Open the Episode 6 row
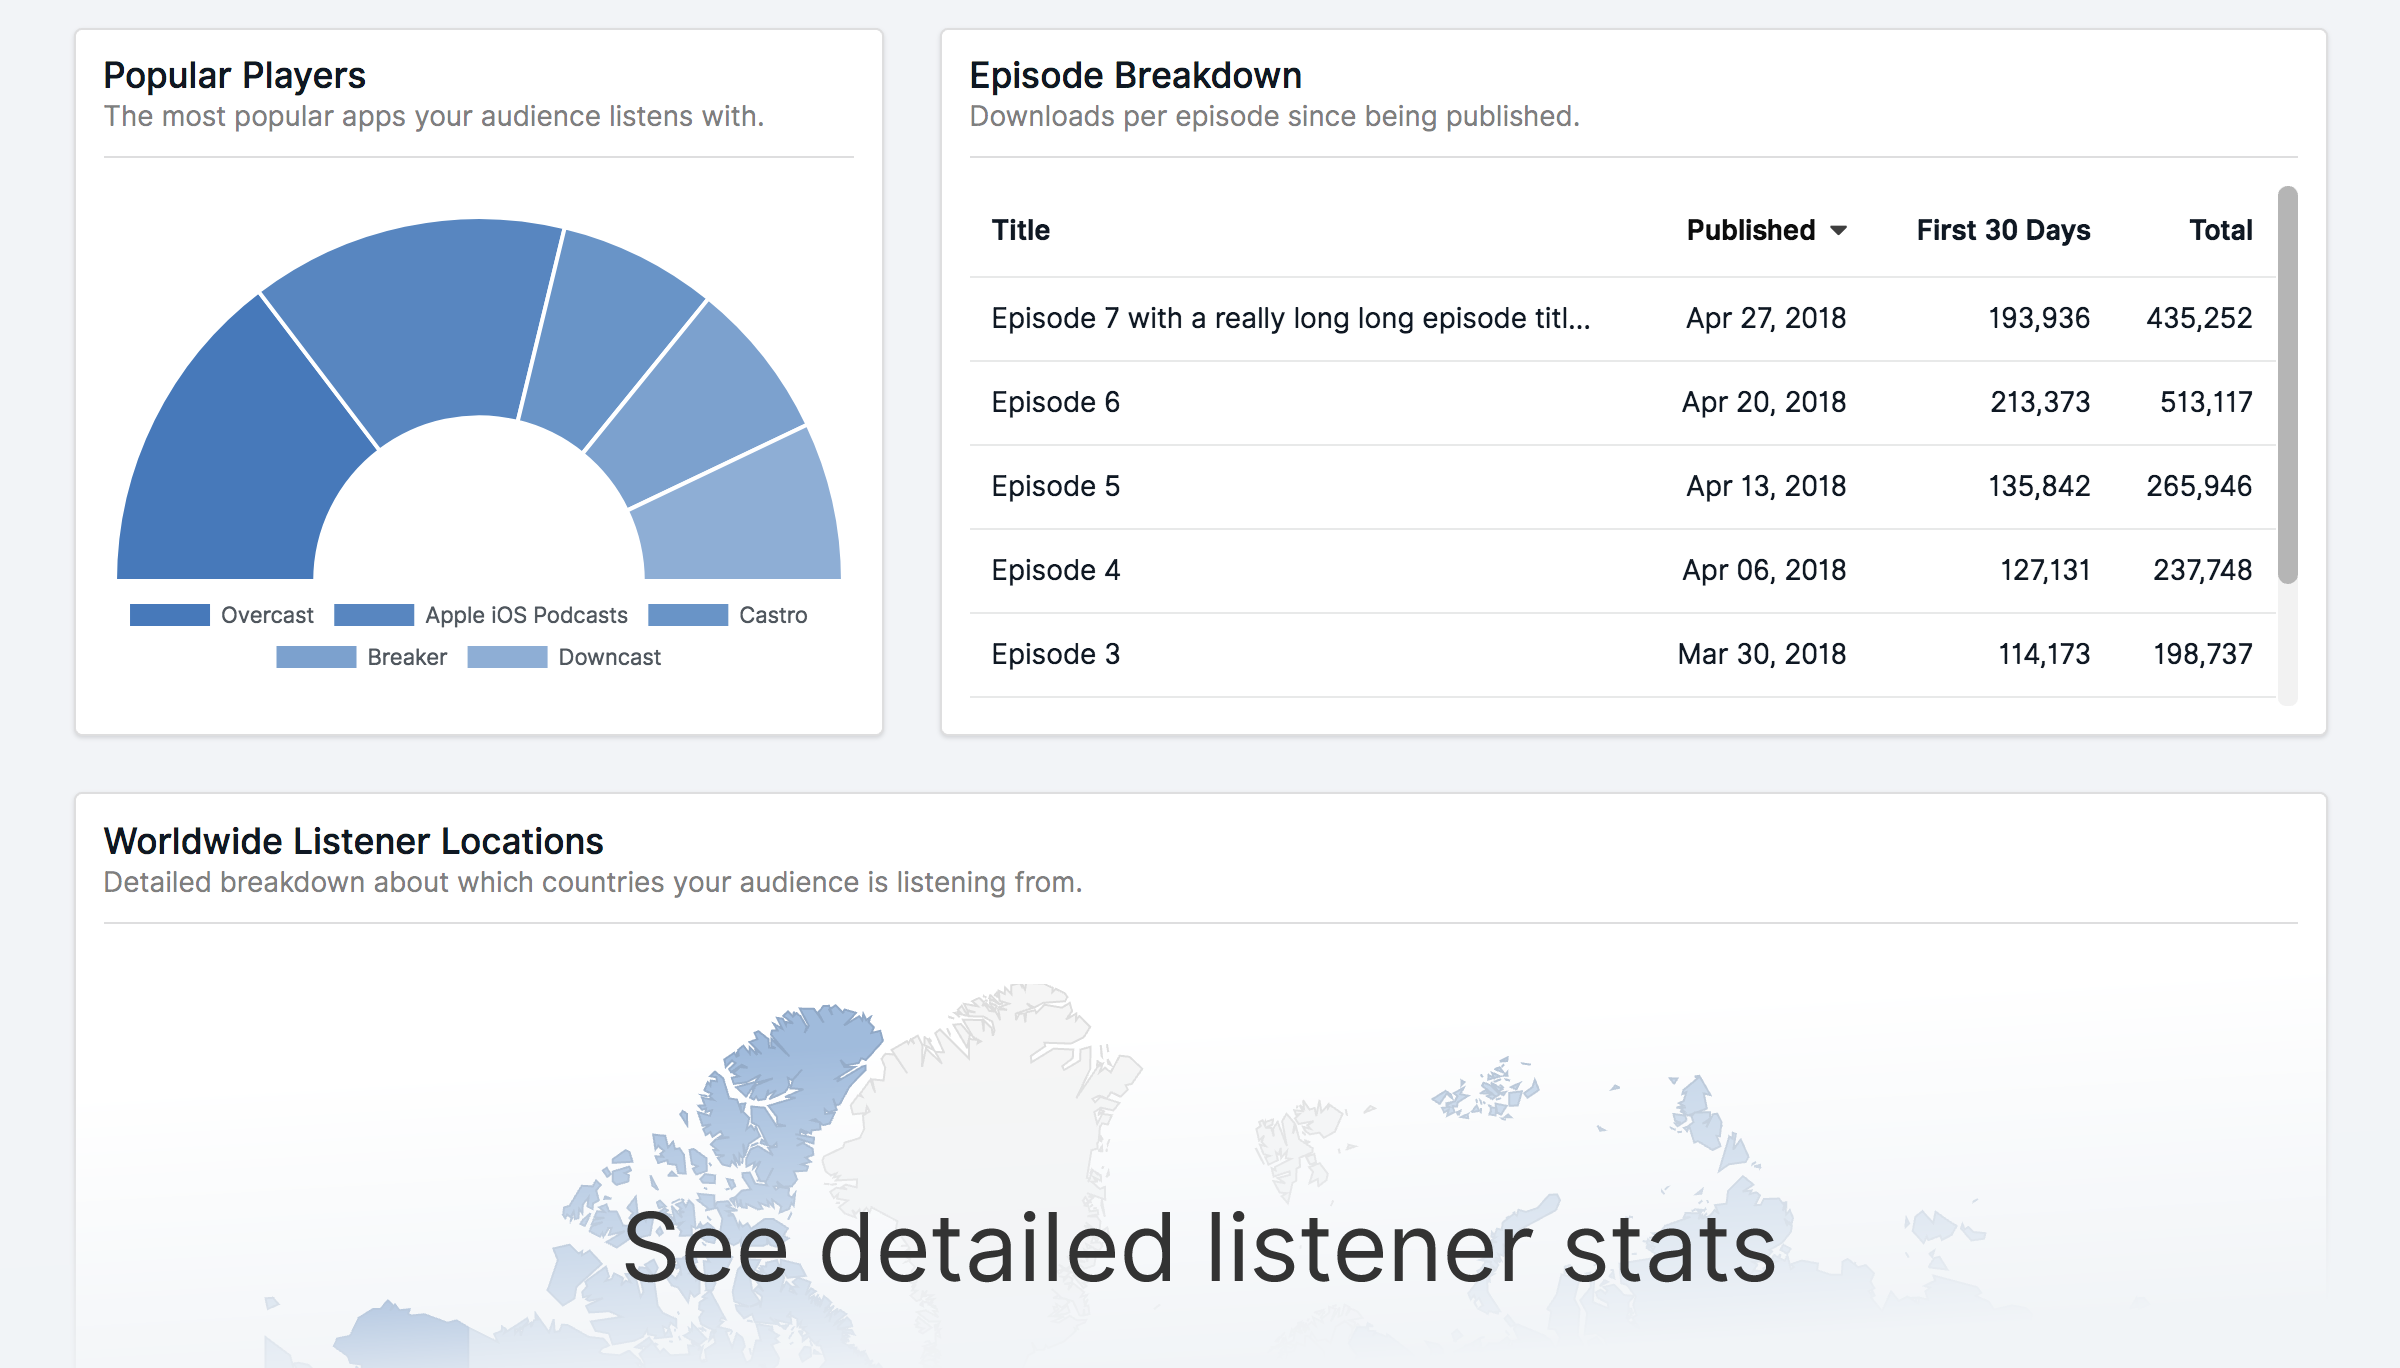 tap(1055, 403)
